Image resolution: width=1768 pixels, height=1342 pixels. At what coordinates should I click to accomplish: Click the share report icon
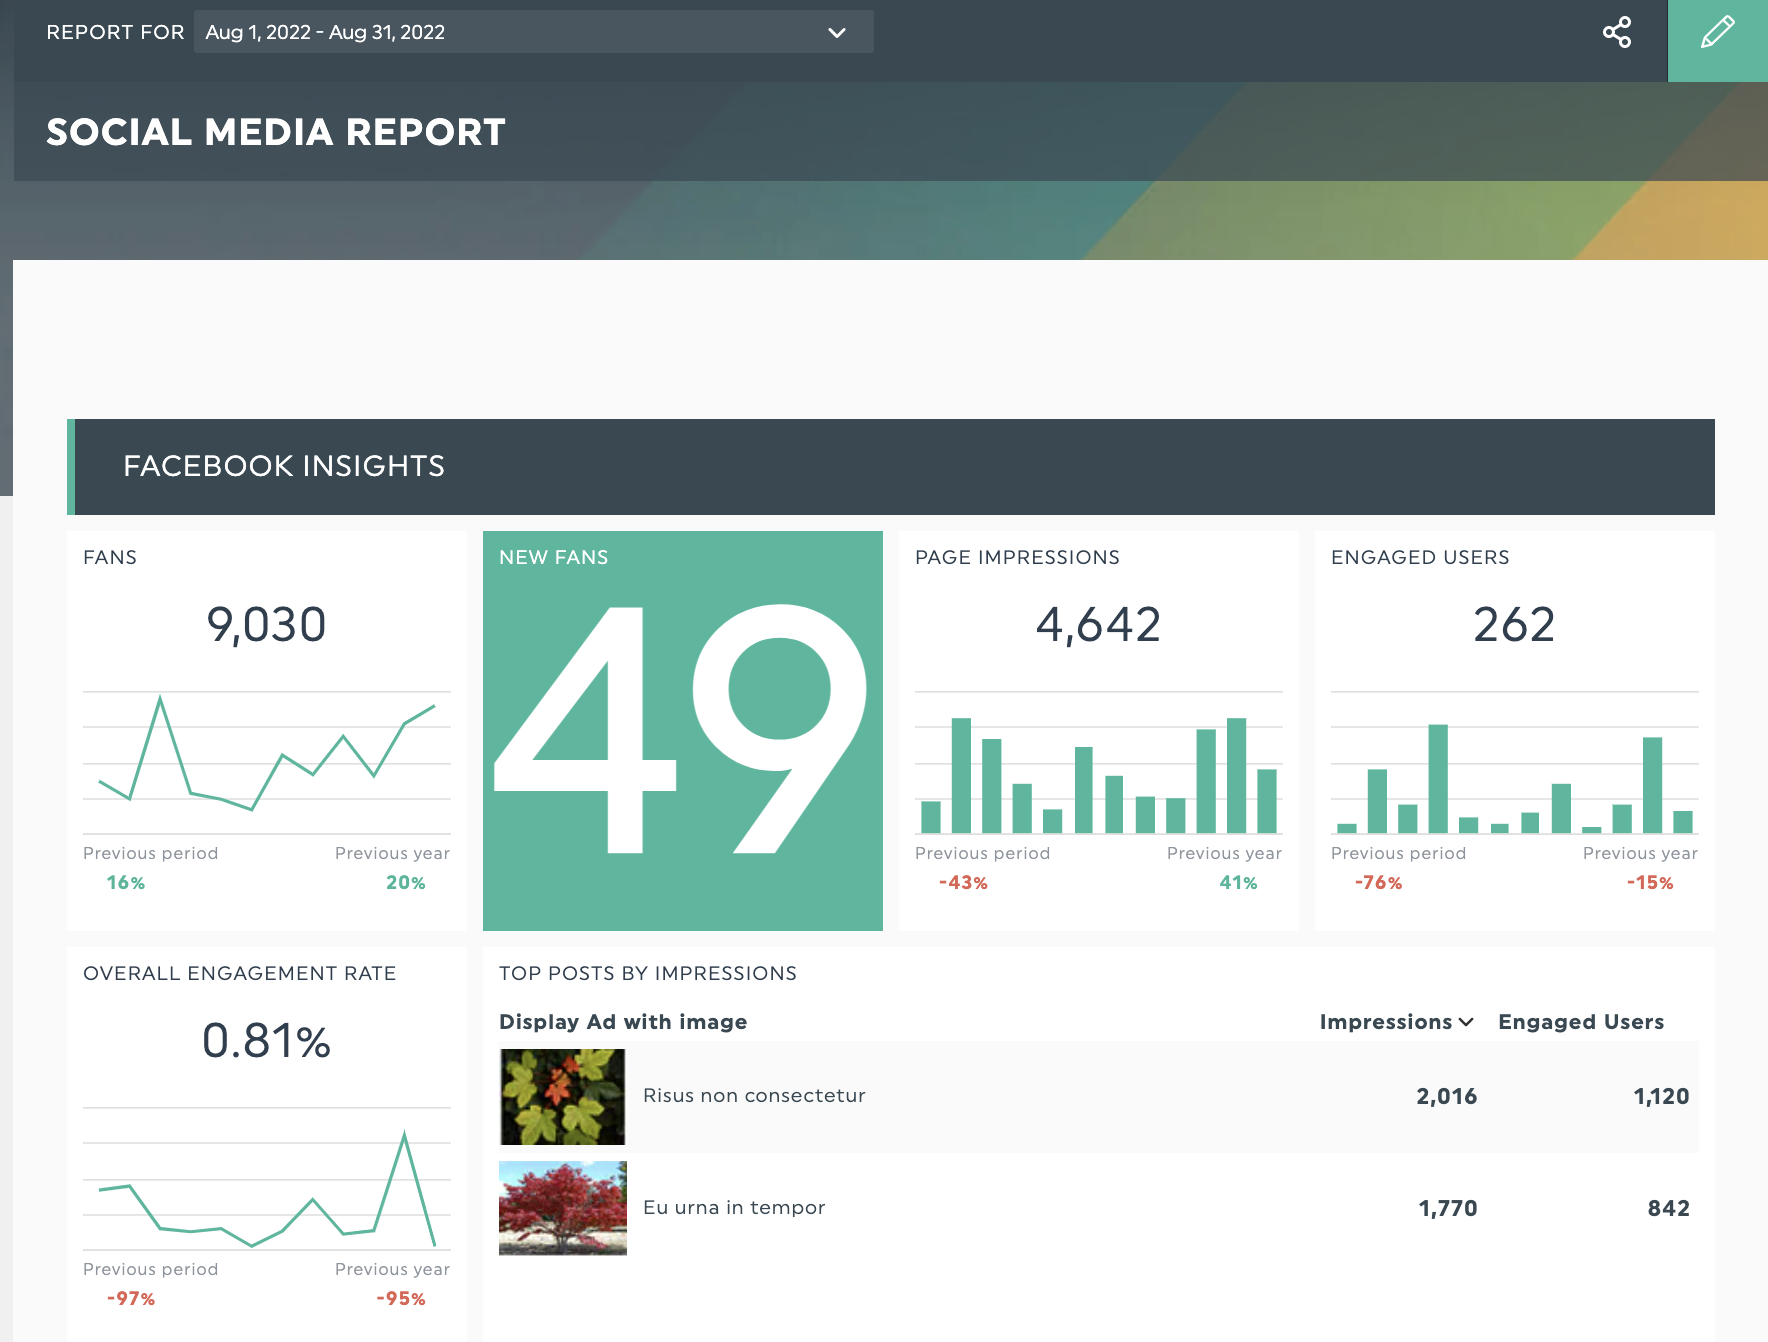coord(1617,32)
